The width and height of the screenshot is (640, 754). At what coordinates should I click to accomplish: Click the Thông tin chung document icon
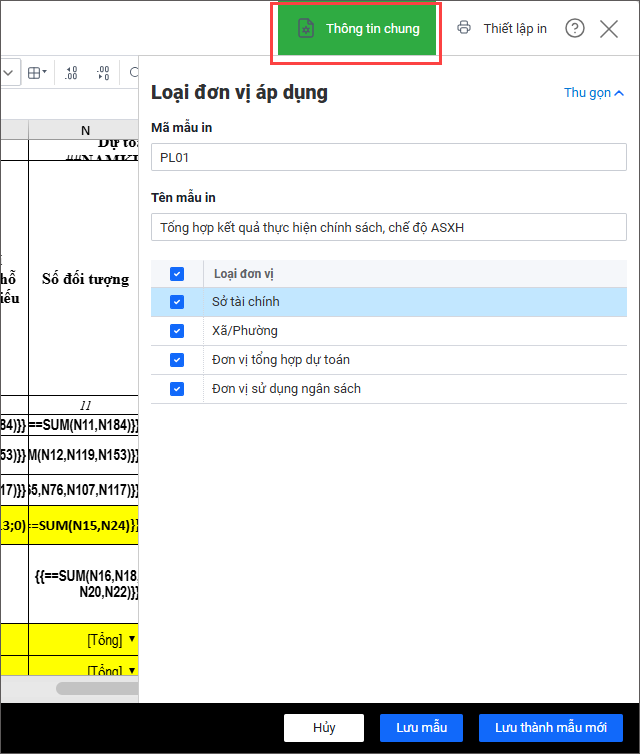tap(306, 29)
